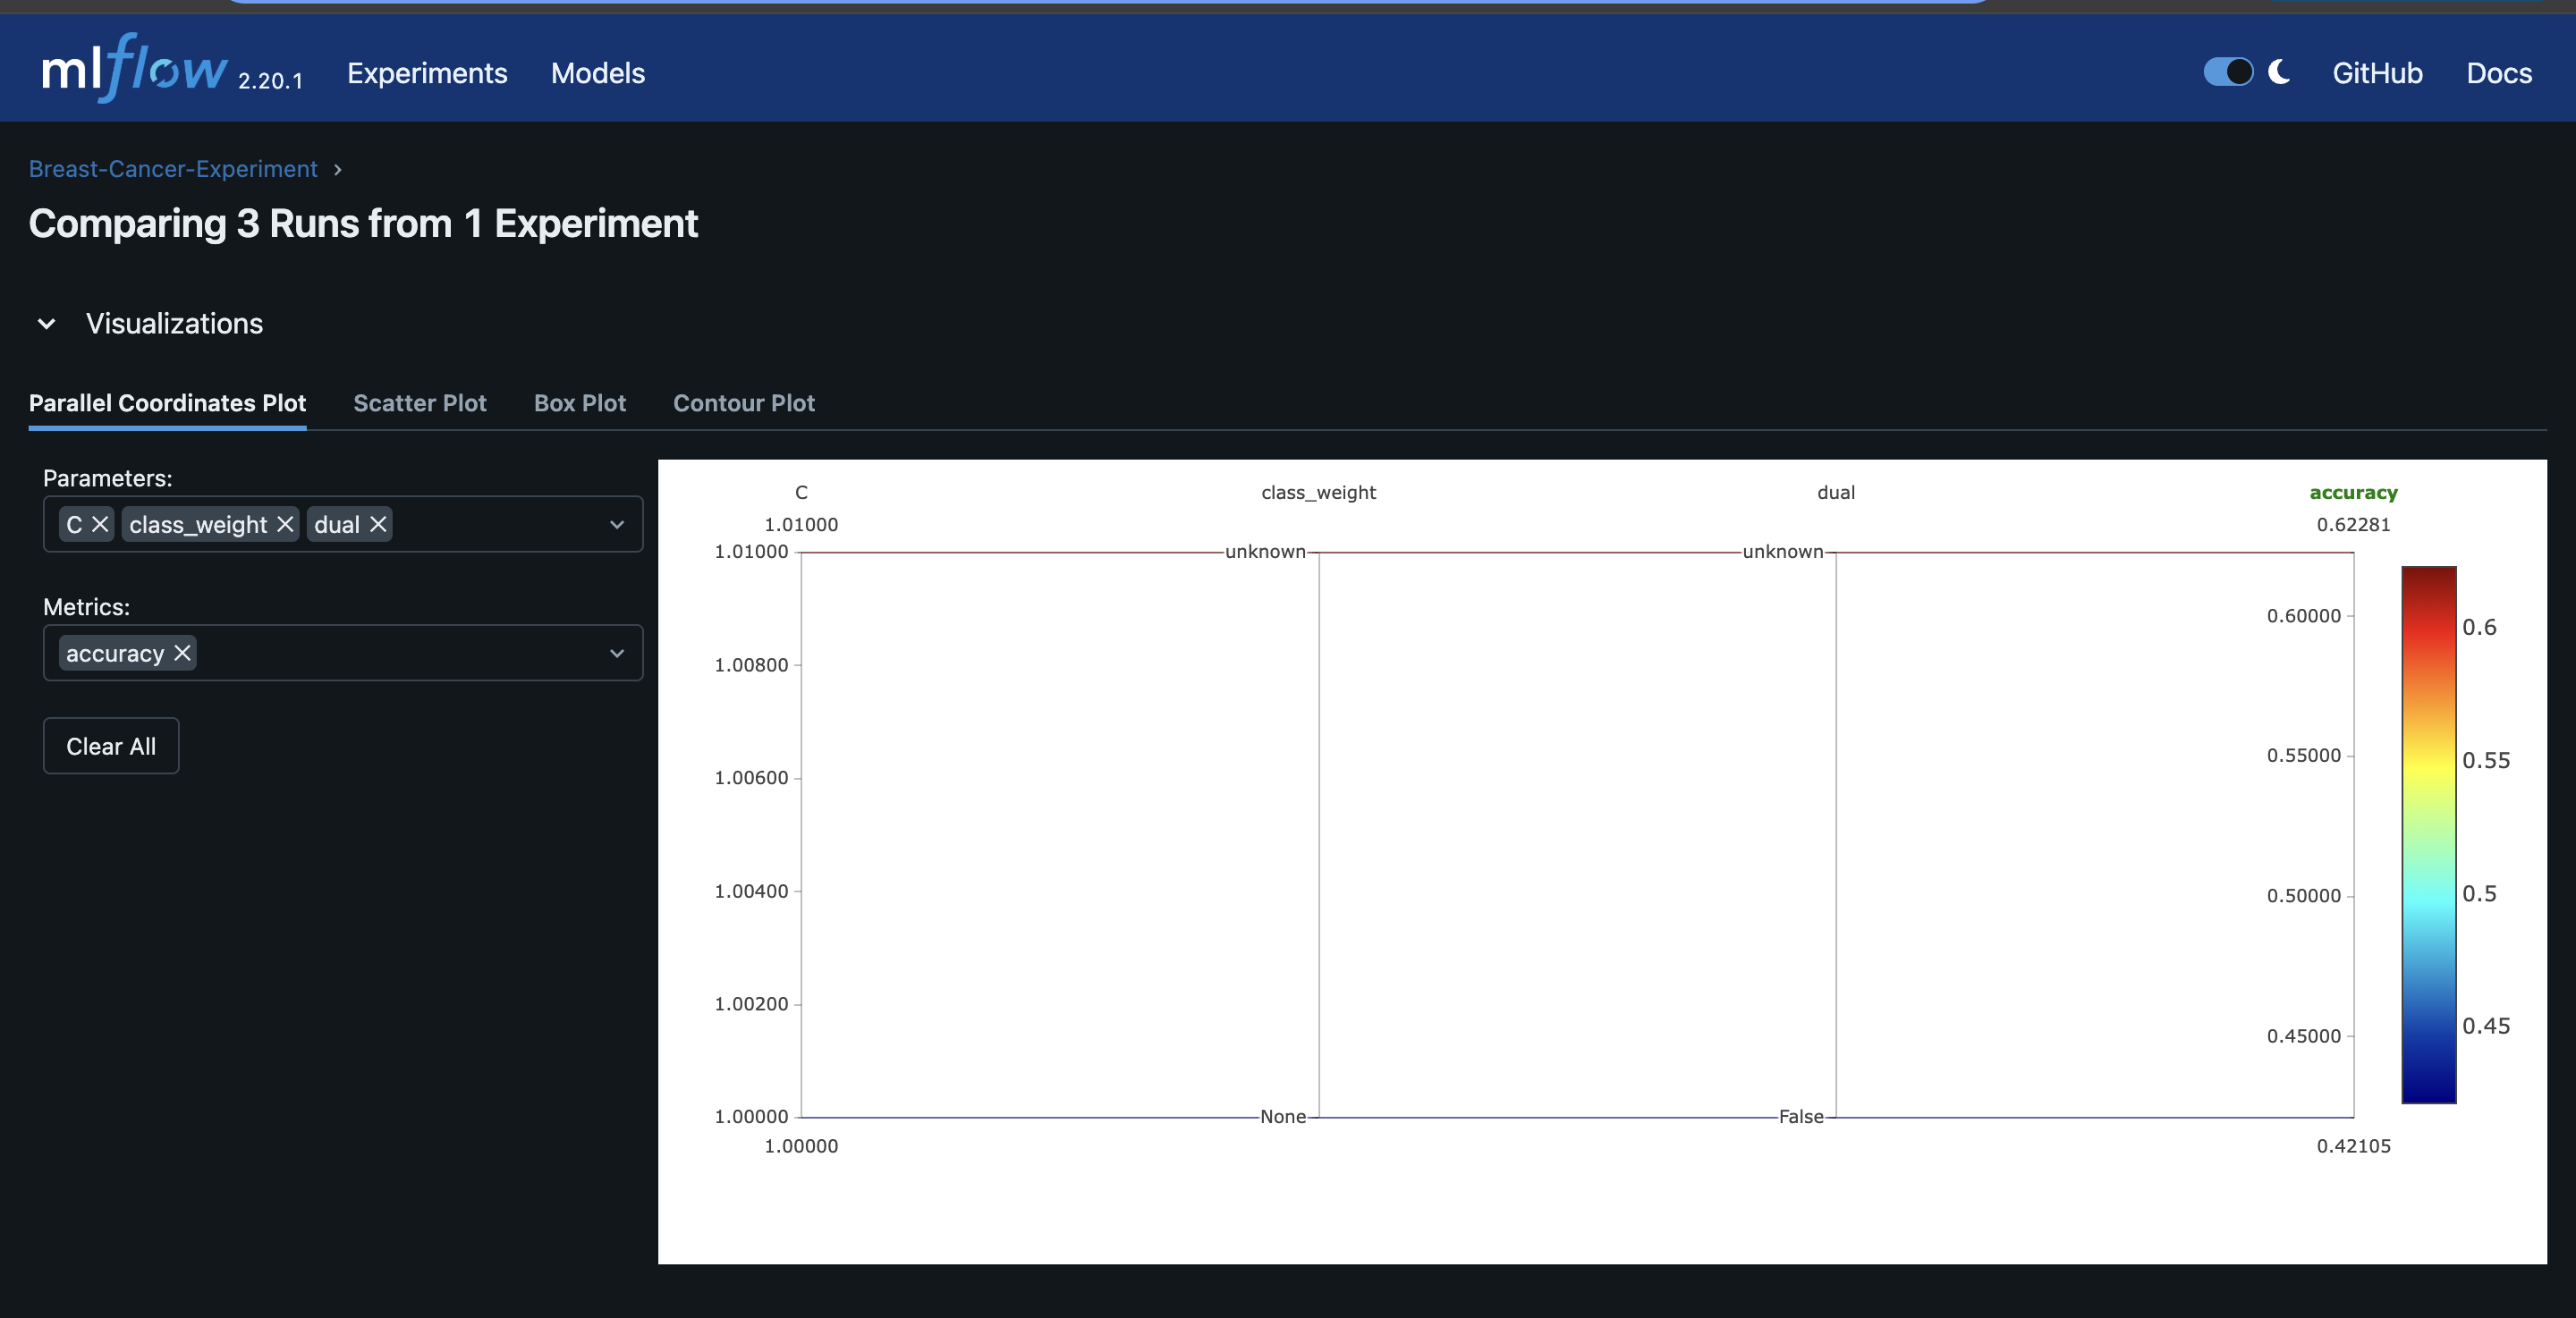Go to the Experiments page
This screenshot has height=1318, width=2576.
427,73
